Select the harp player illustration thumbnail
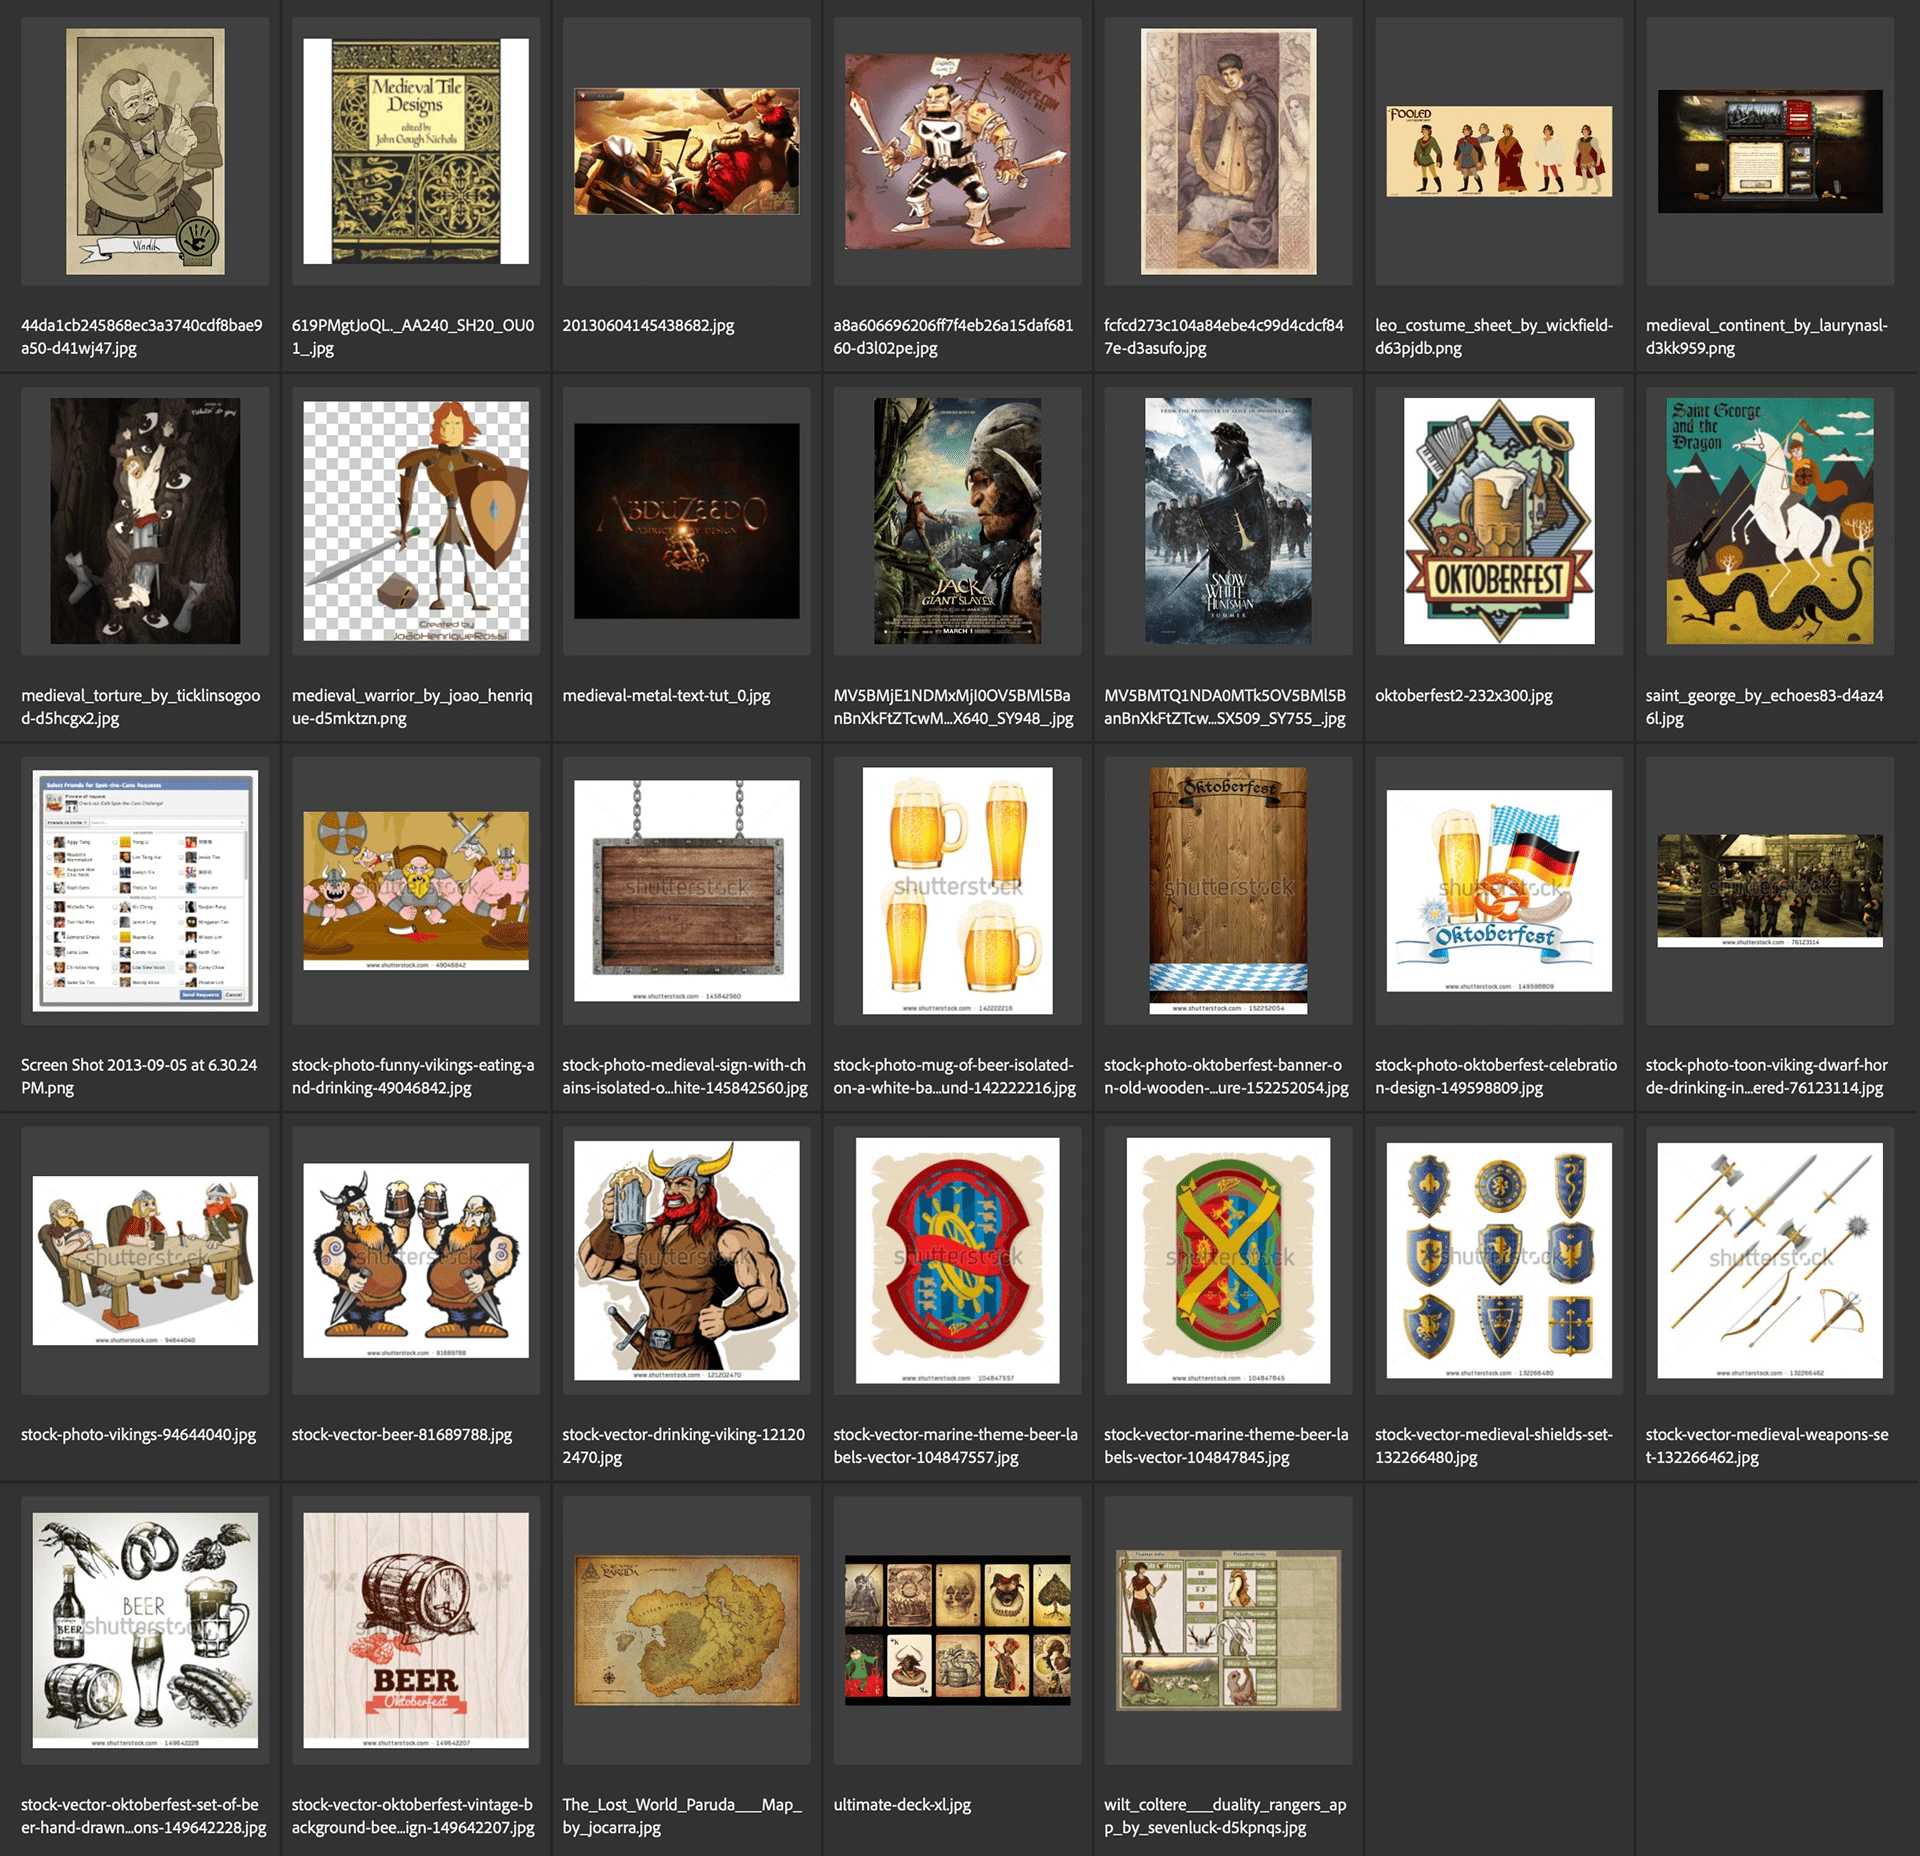The height and width of the screenshot is (1856, 1920). click(1228, 151)
